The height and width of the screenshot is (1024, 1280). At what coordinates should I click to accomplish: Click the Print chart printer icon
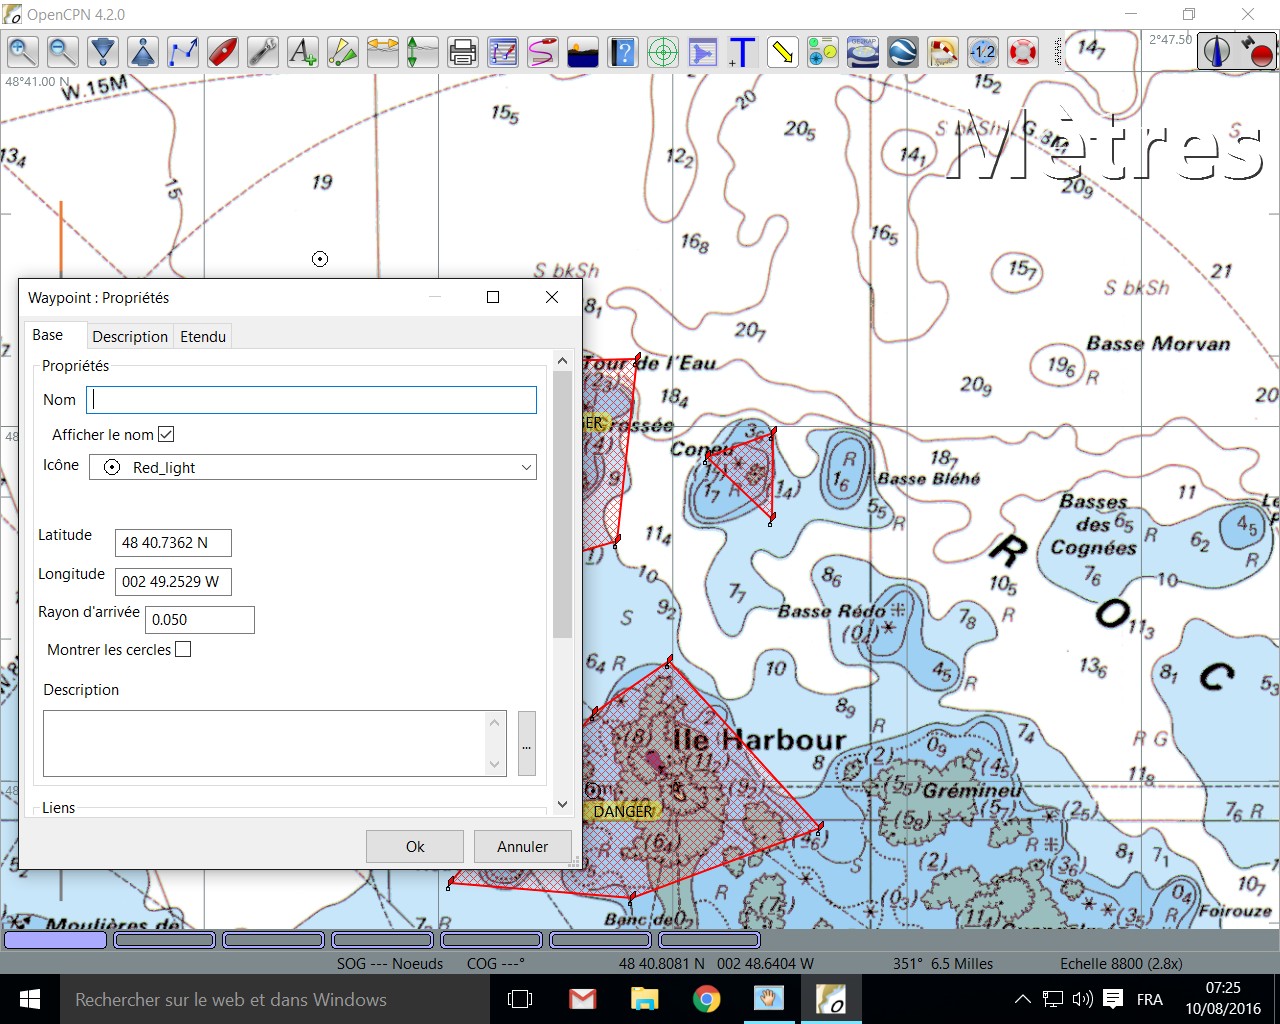coord(462,51)
